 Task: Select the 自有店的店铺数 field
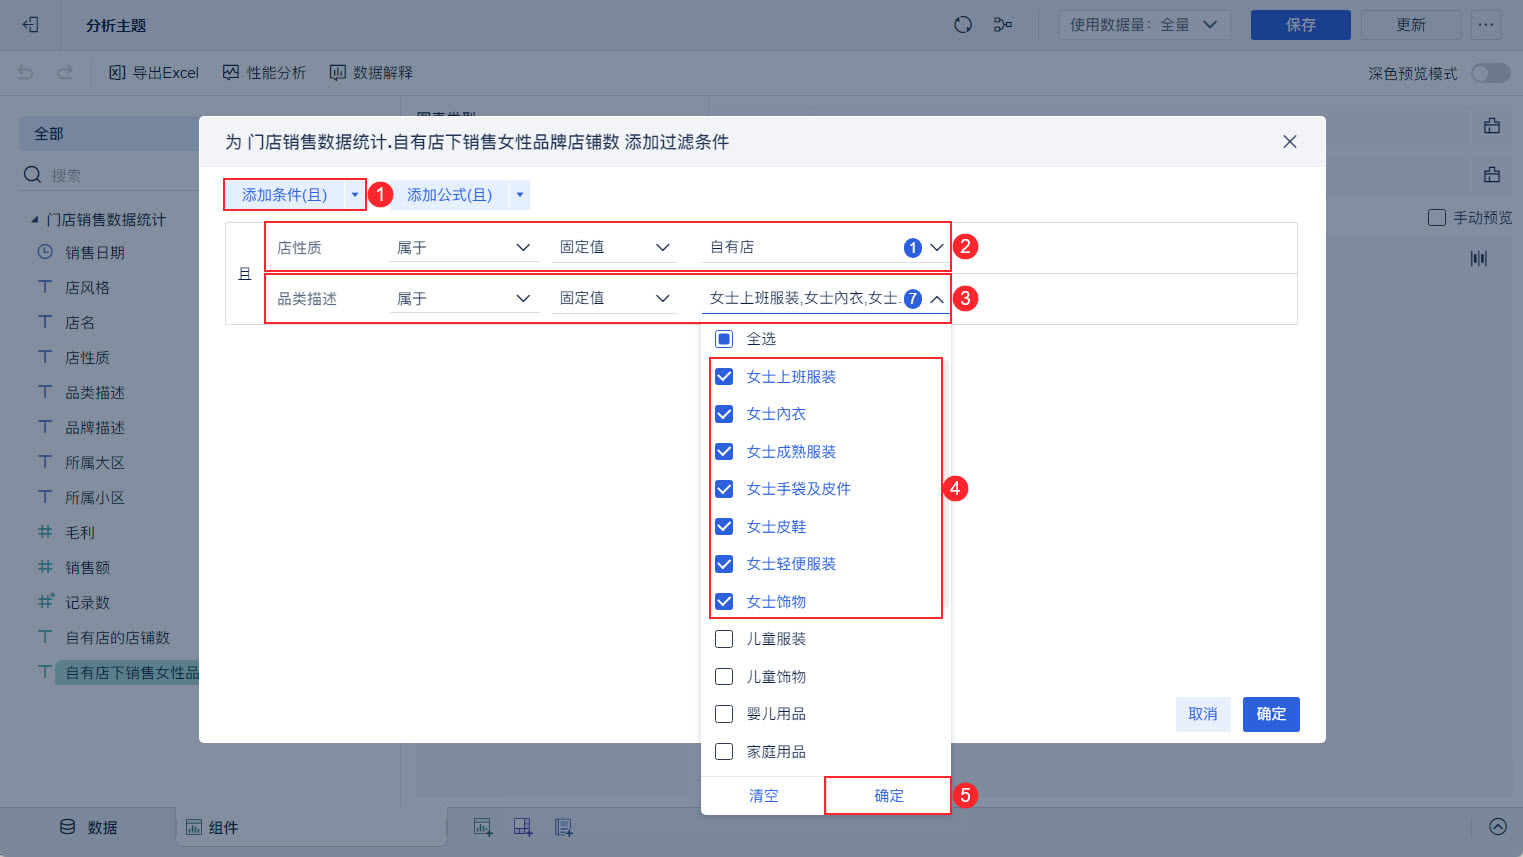click(117, 638)
